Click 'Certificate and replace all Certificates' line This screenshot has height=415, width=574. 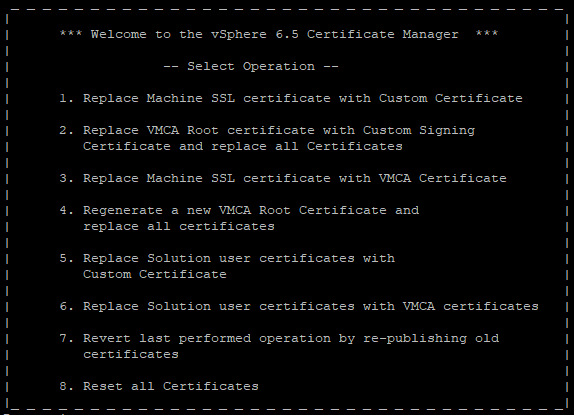pyautogui.click(x=242, y=146)
